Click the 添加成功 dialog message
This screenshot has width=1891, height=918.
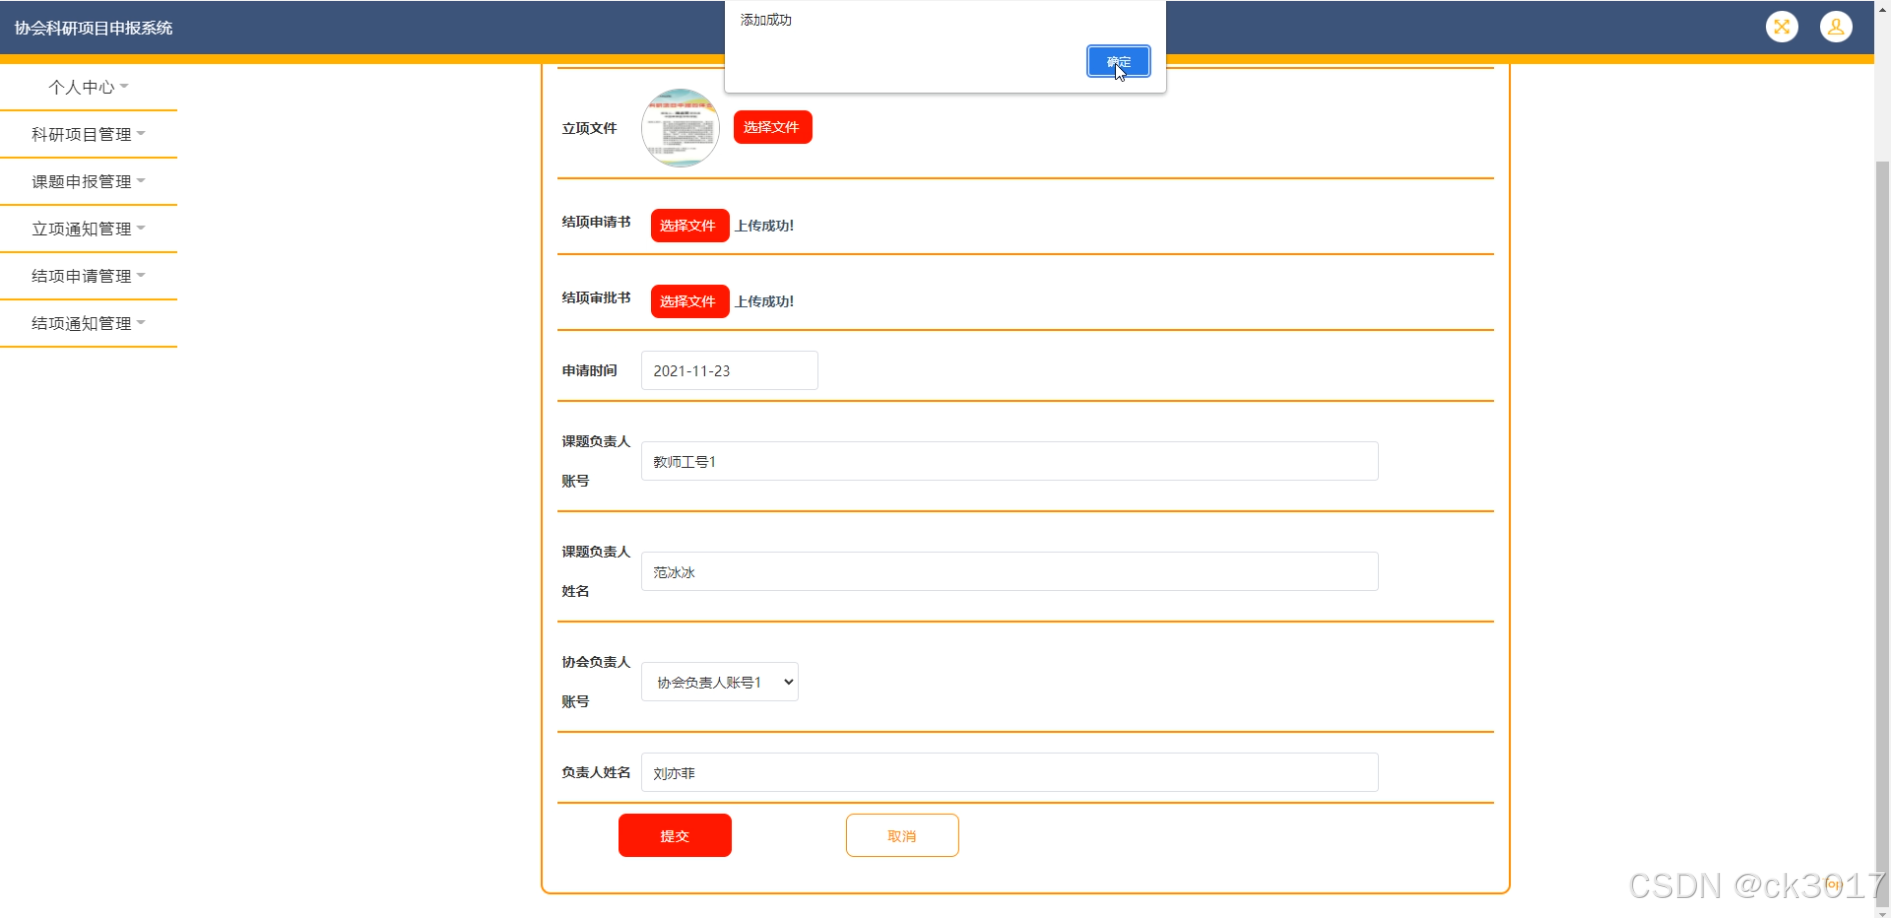tap(766, 20)
